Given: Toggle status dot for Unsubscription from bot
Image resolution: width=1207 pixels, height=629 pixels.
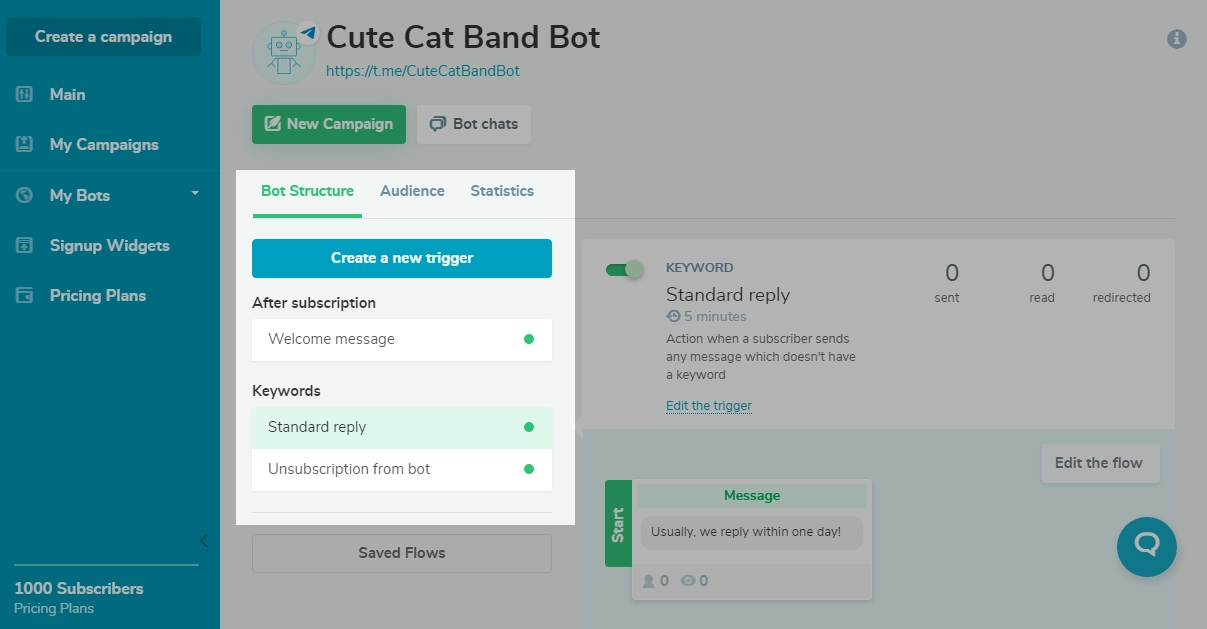Looking at the screenshot, I should pos(529,470).
